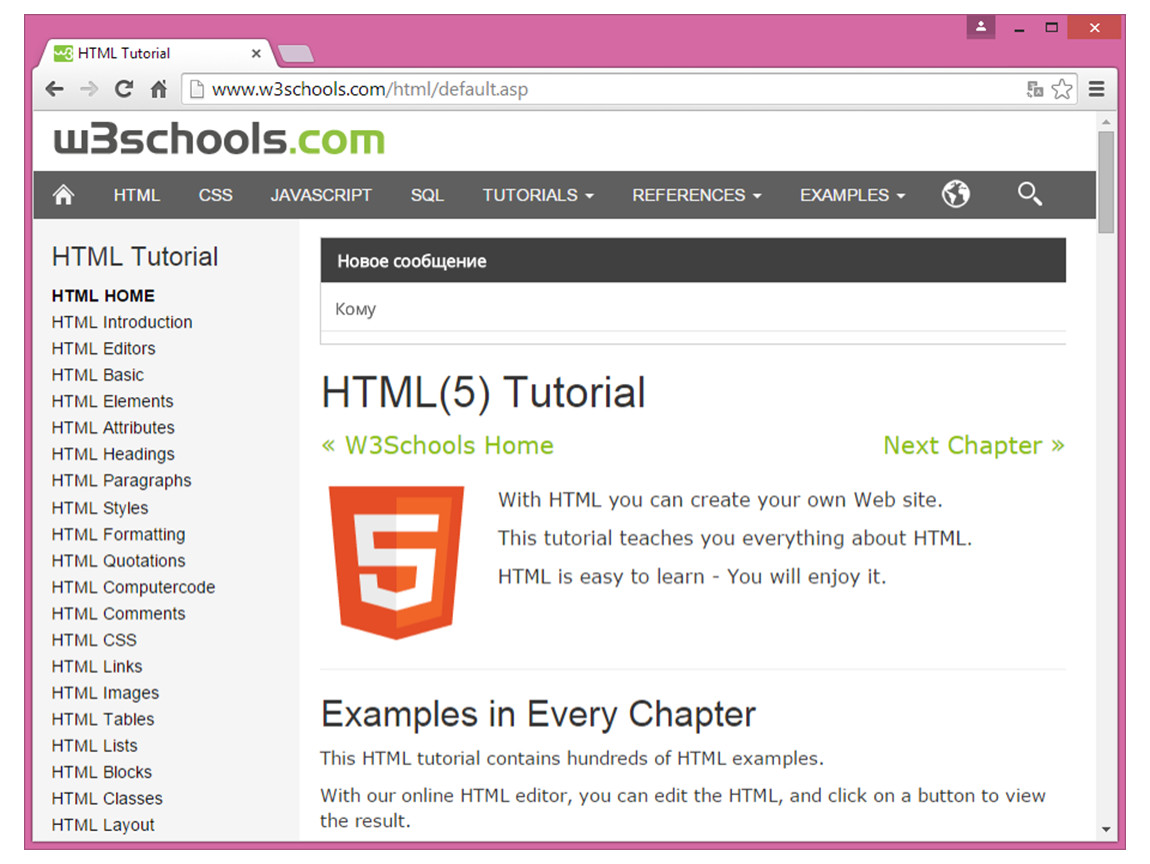The image size is (1150, 864).
Task: Open HTML Basic in sidebar
Action: click(x=98, y=375)
